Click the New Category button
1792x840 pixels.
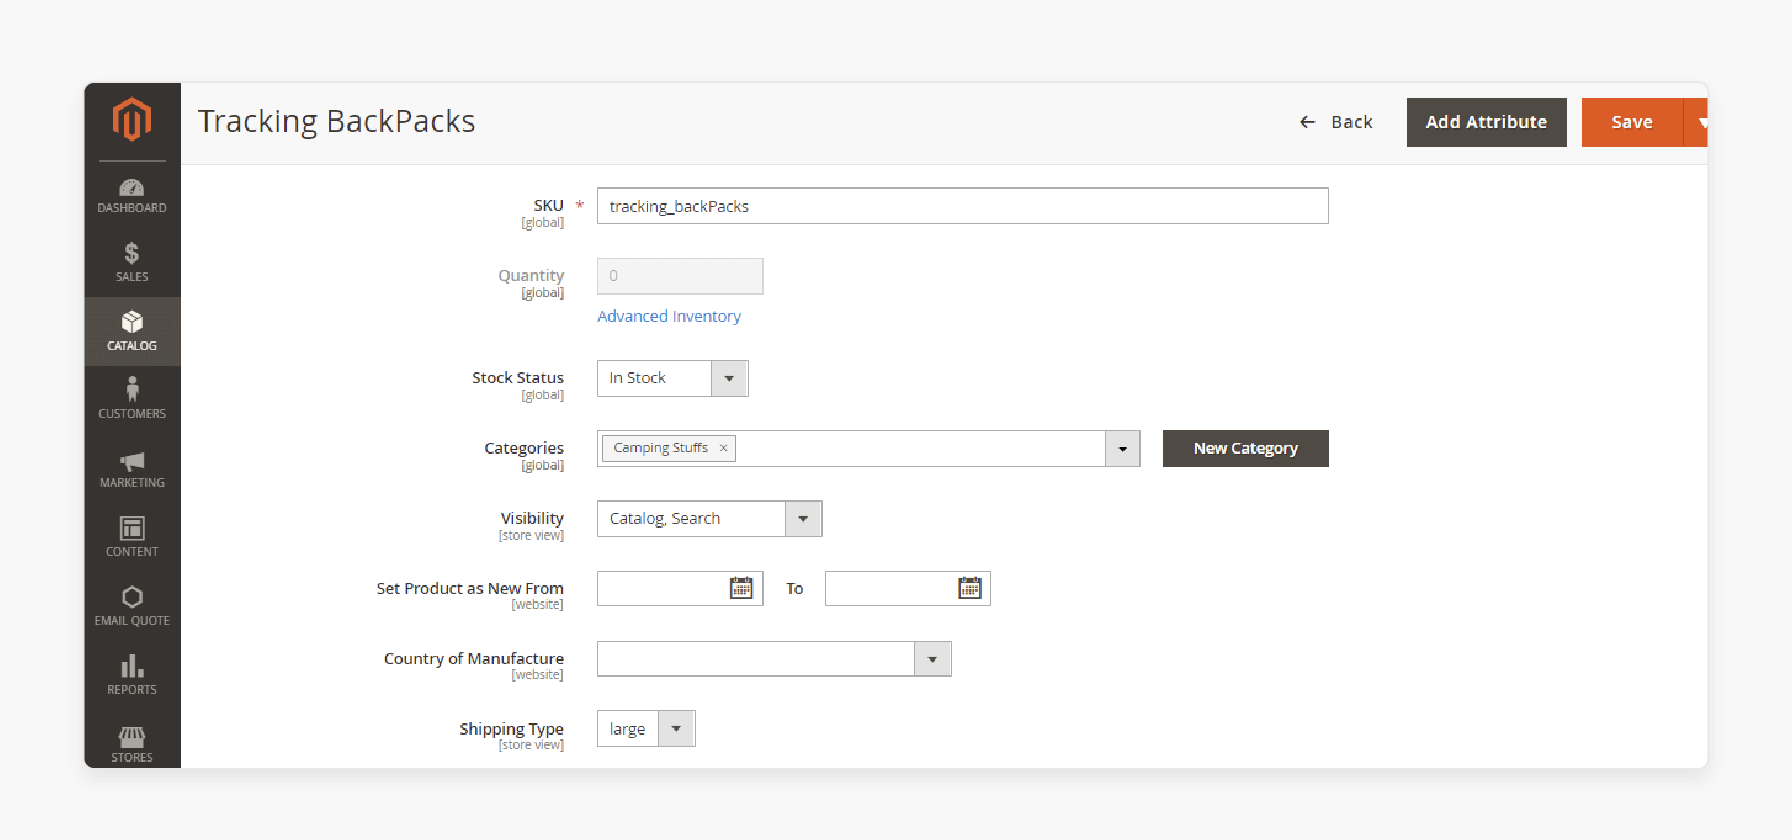1245,448
